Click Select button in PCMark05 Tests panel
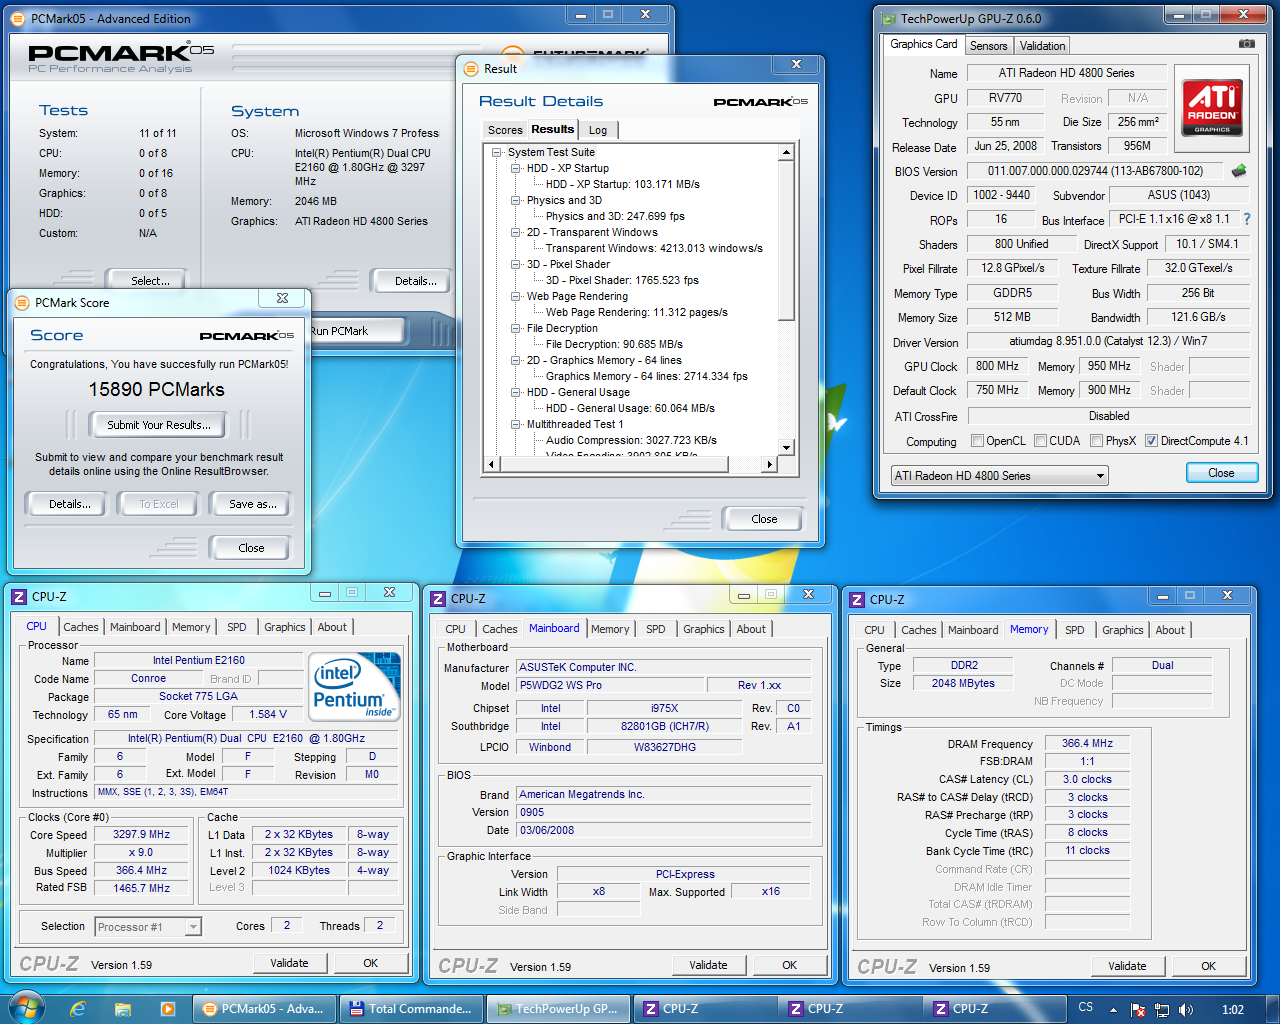 click(x=150, y=281)
